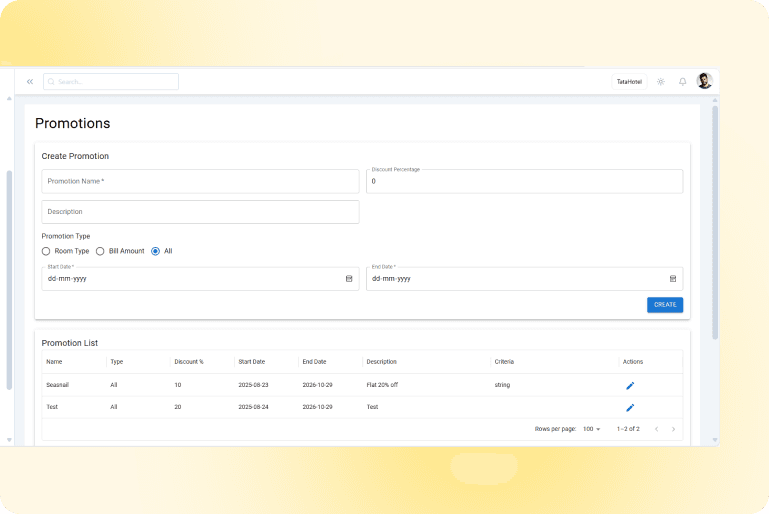
Task: Click the Type column header
Action: [x=117, y=362]
